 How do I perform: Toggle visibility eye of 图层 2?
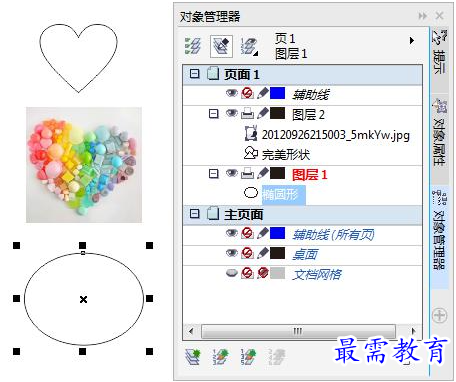(x=232, y=113)
